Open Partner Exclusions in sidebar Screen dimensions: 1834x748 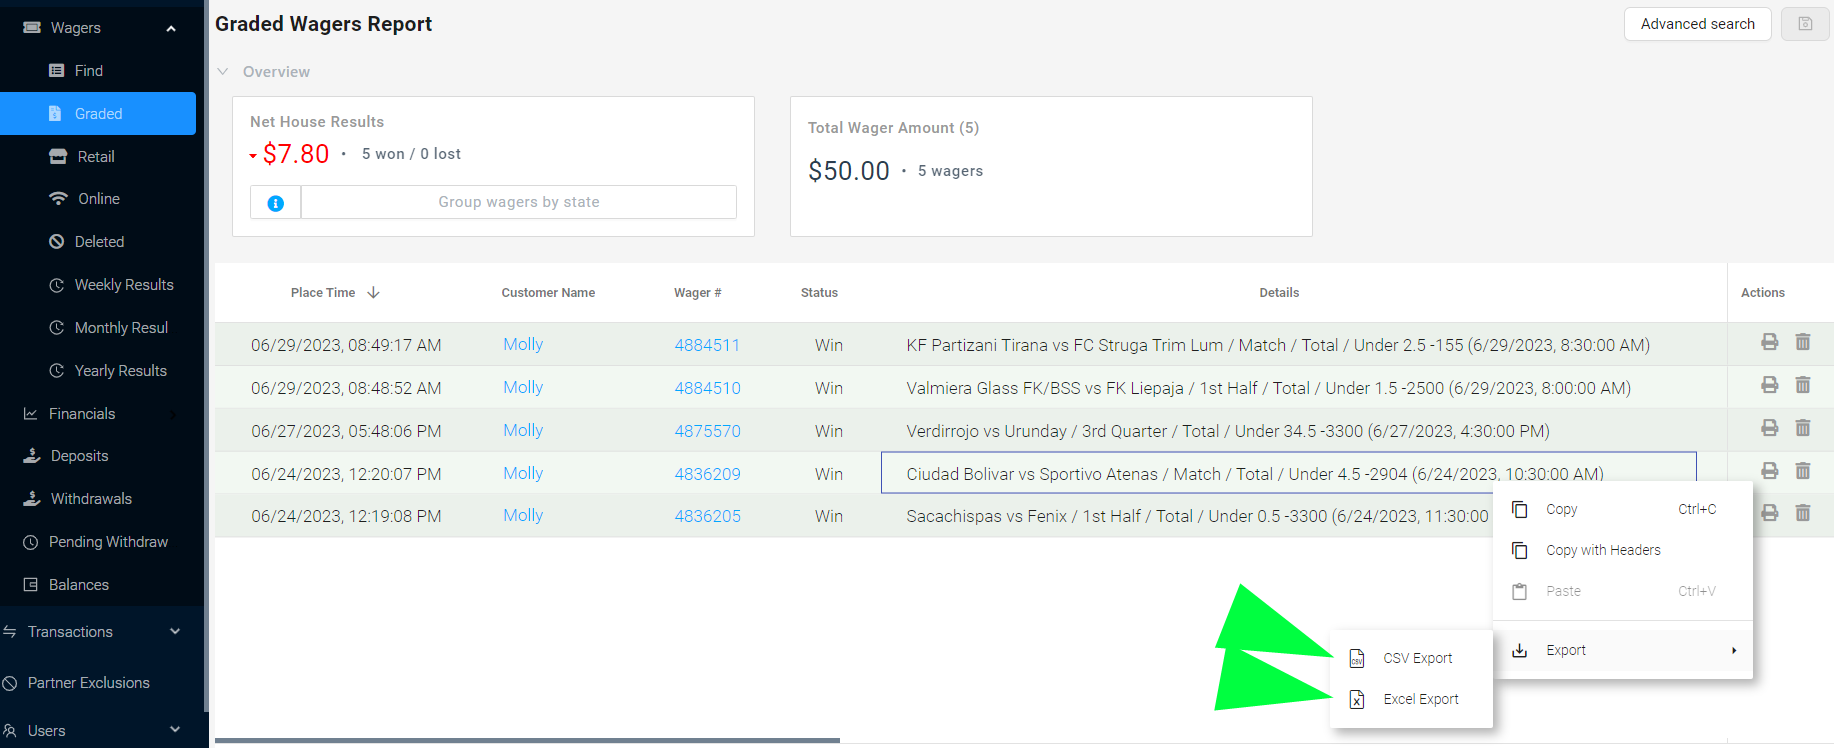(89, 683)
